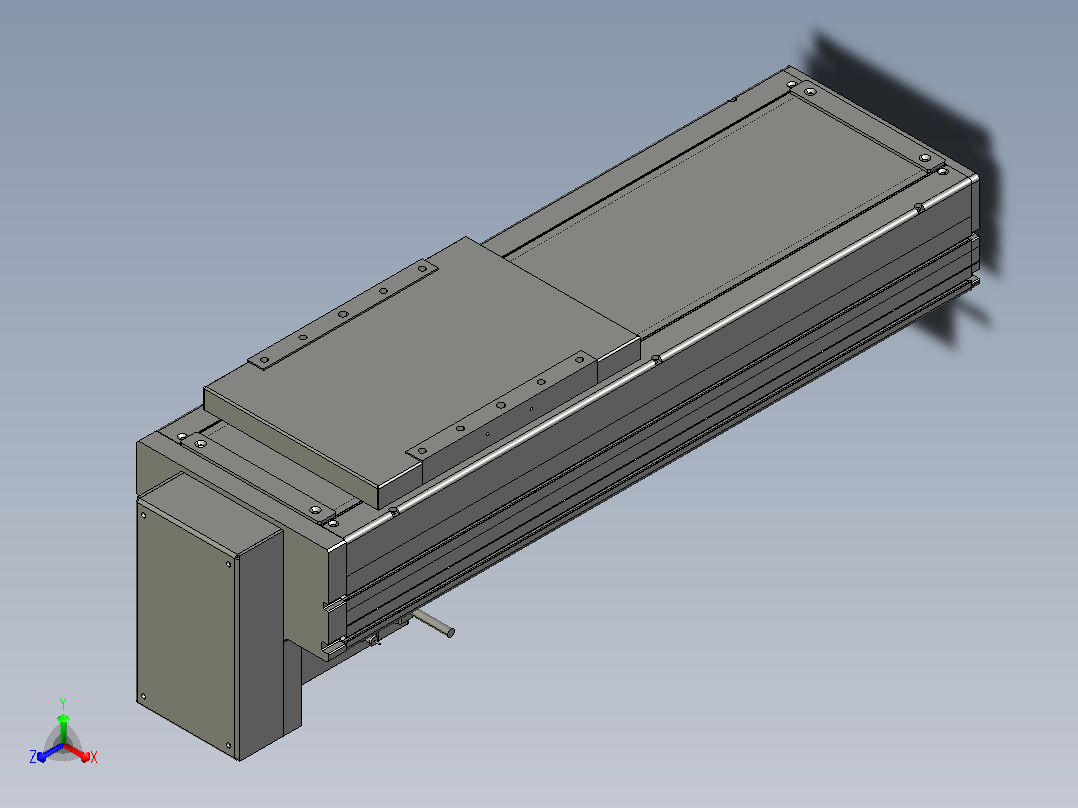Click the gray origin of the axis triad

tap(63, 746)
